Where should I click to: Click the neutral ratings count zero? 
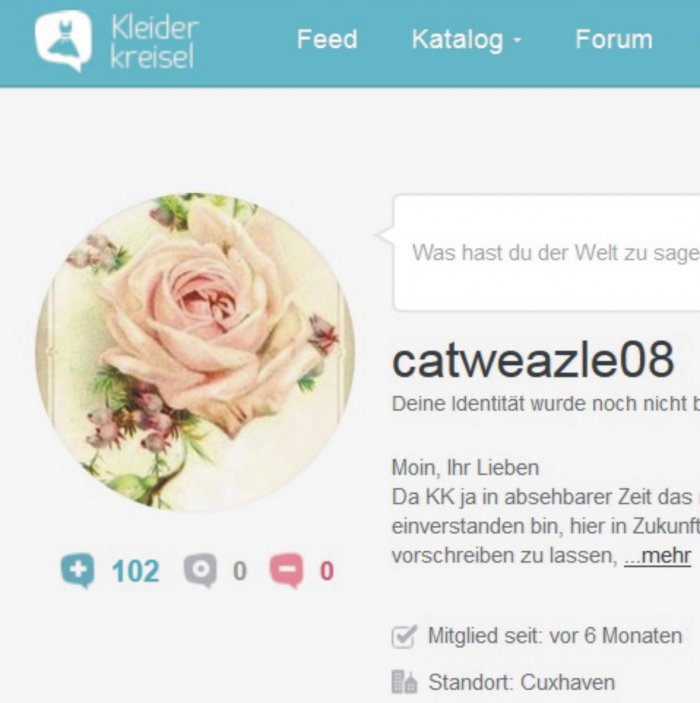[x=240, y=571]
